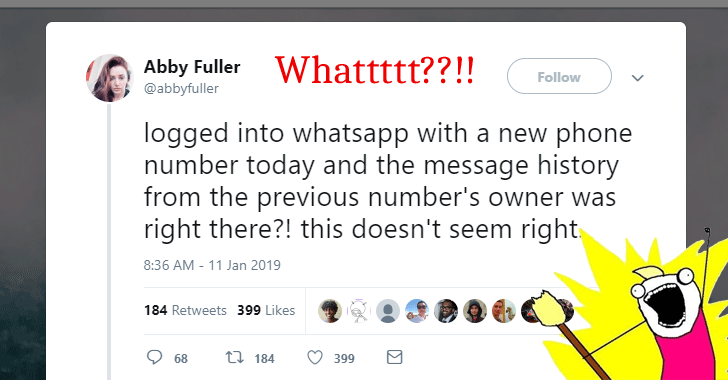
Task: Select the sketch-drawing liker avatar
Action: (358, 311)
